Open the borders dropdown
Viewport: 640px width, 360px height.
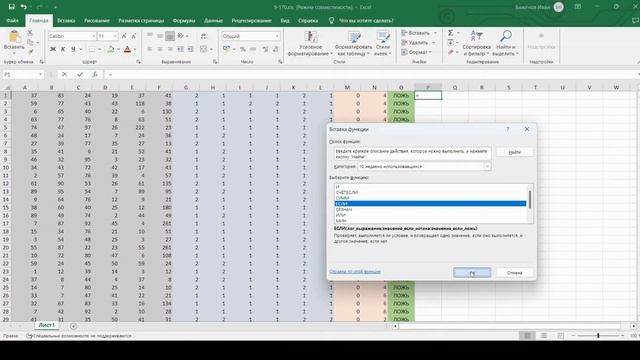[x=100, y=49]
